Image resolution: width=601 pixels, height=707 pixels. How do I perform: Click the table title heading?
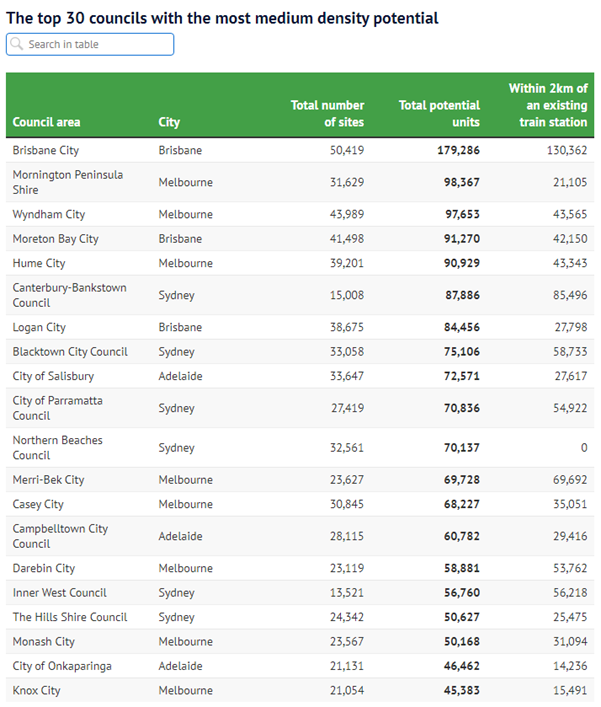(222, 18)
